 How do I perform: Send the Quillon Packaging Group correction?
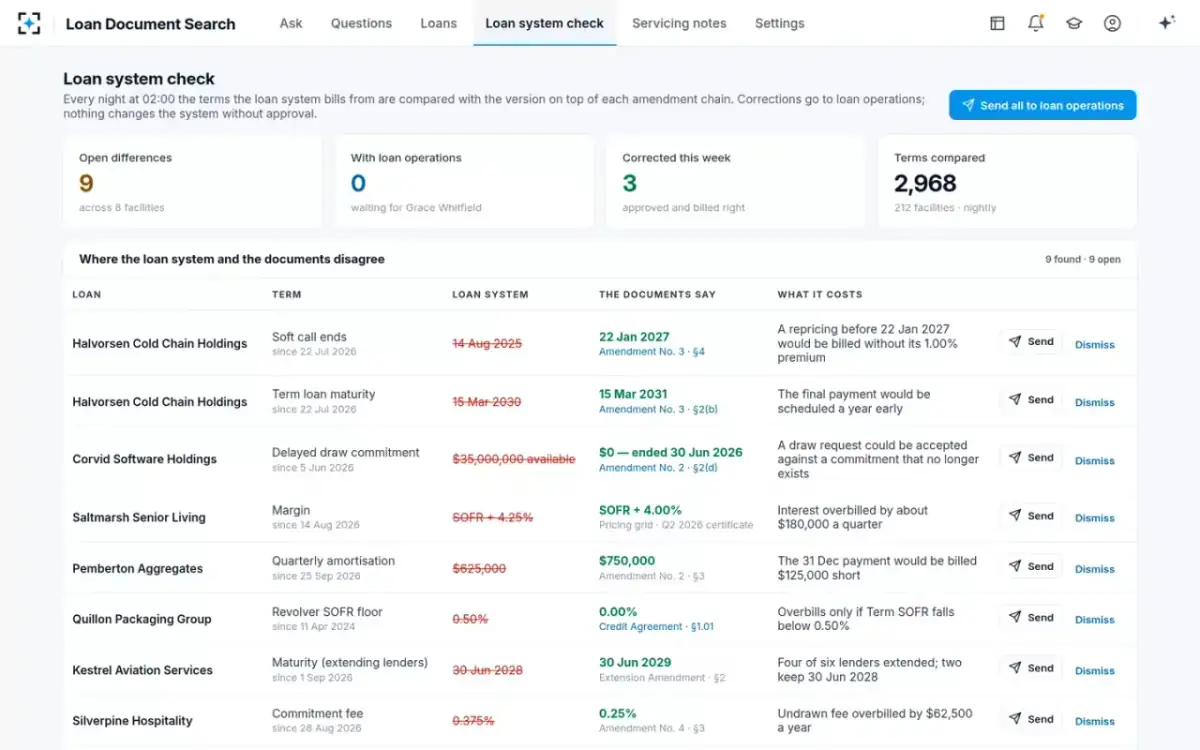tap(1031, 618)
